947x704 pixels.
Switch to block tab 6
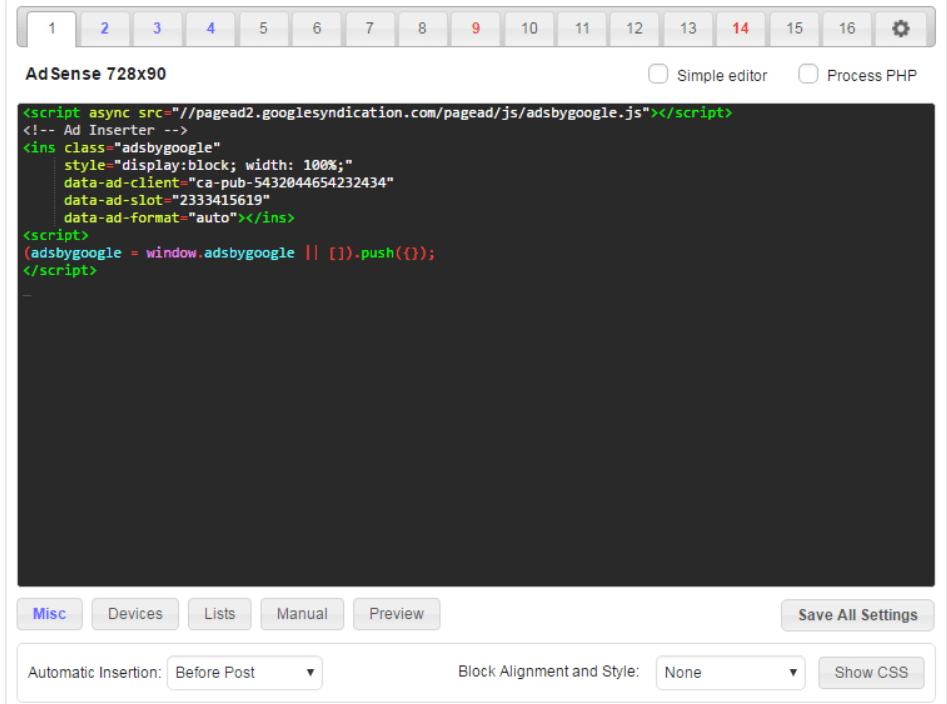point(316,28)
